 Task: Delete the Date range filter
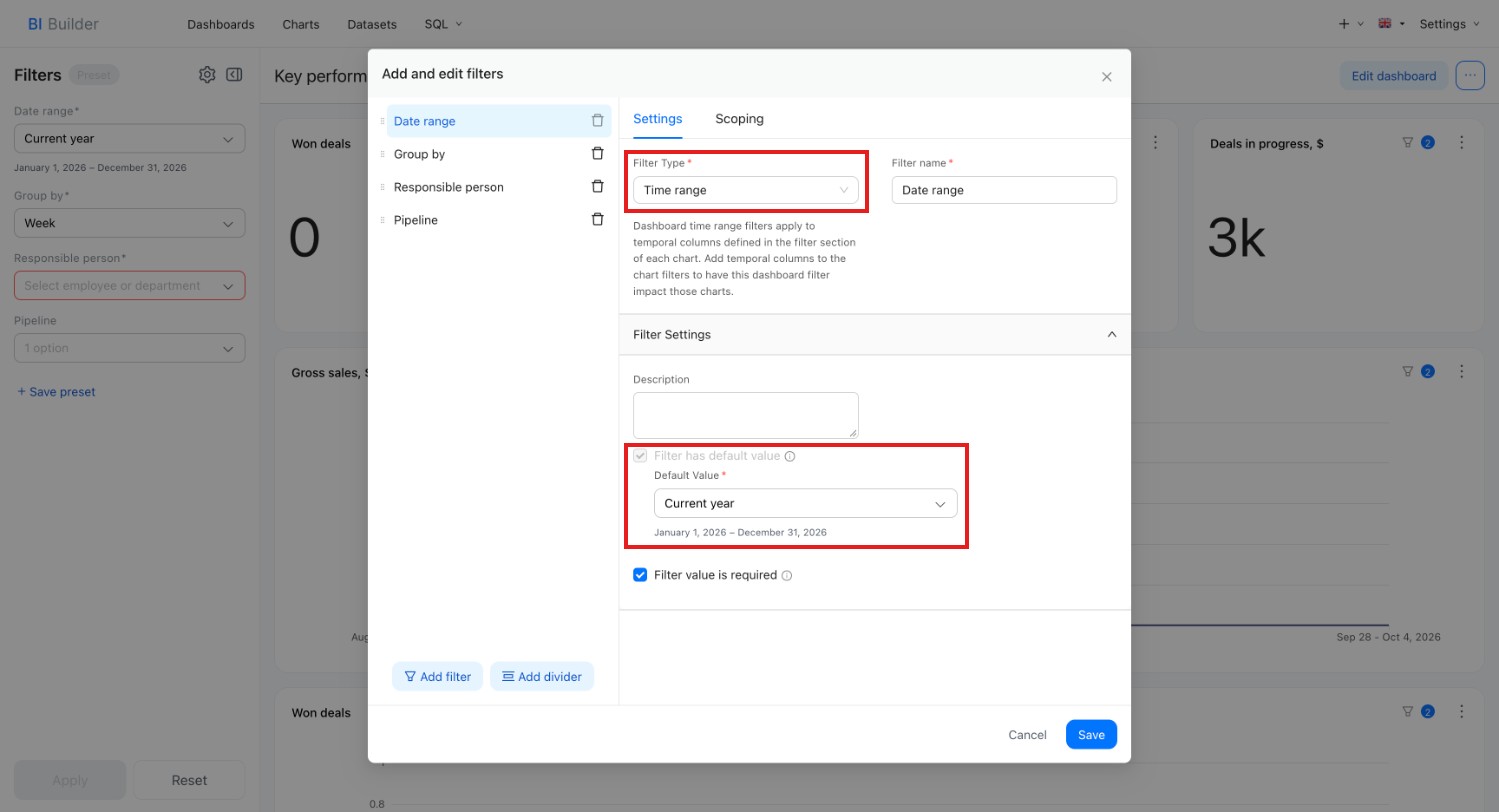598,121
